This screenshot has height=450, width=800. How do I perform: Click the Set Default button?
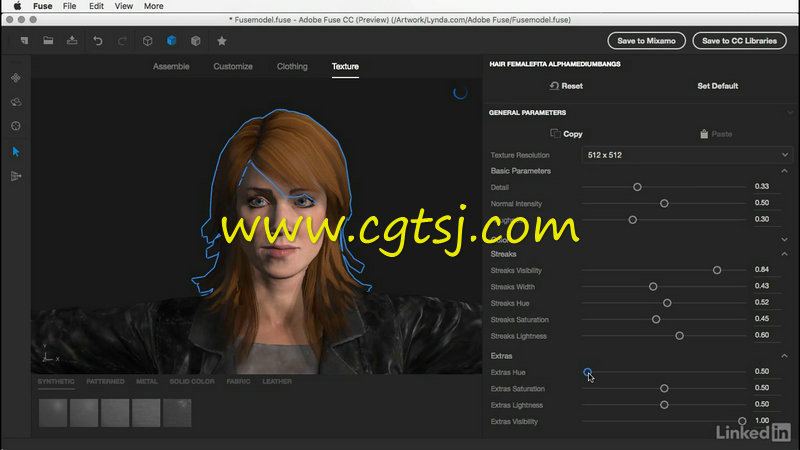point(717,86)
